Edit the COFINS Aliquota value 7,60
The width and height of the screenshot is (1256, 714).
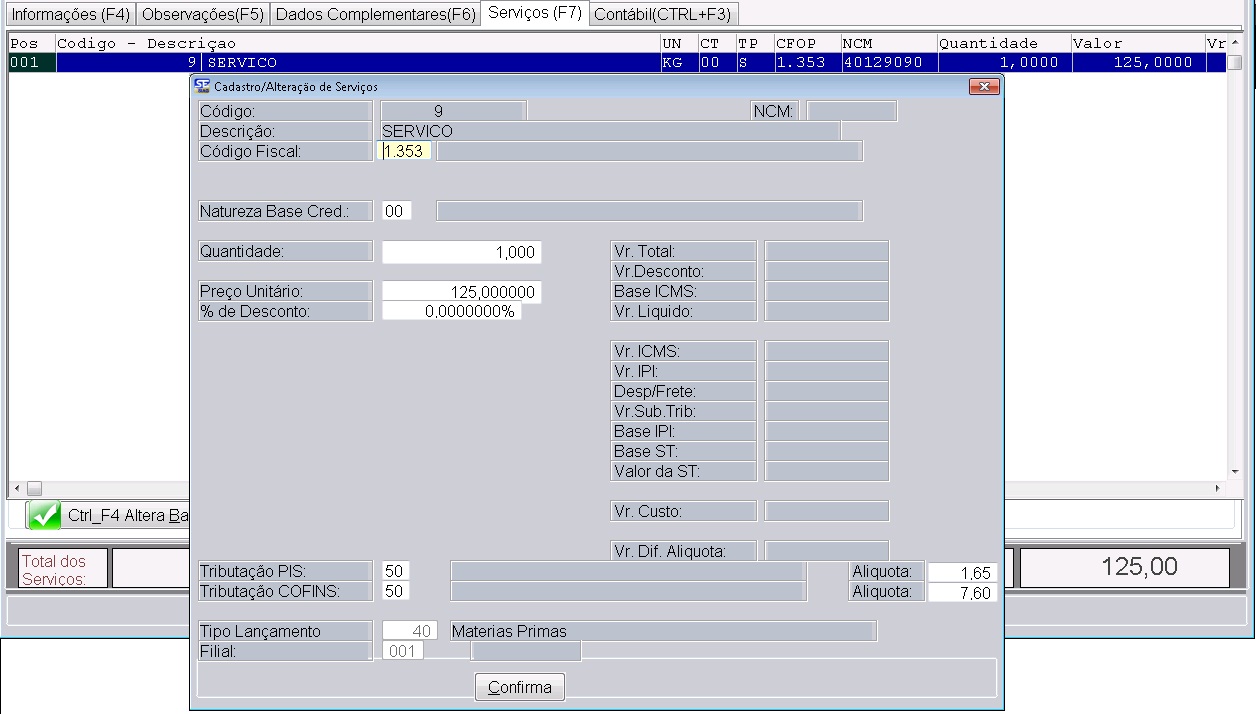[x=962, y=593]
